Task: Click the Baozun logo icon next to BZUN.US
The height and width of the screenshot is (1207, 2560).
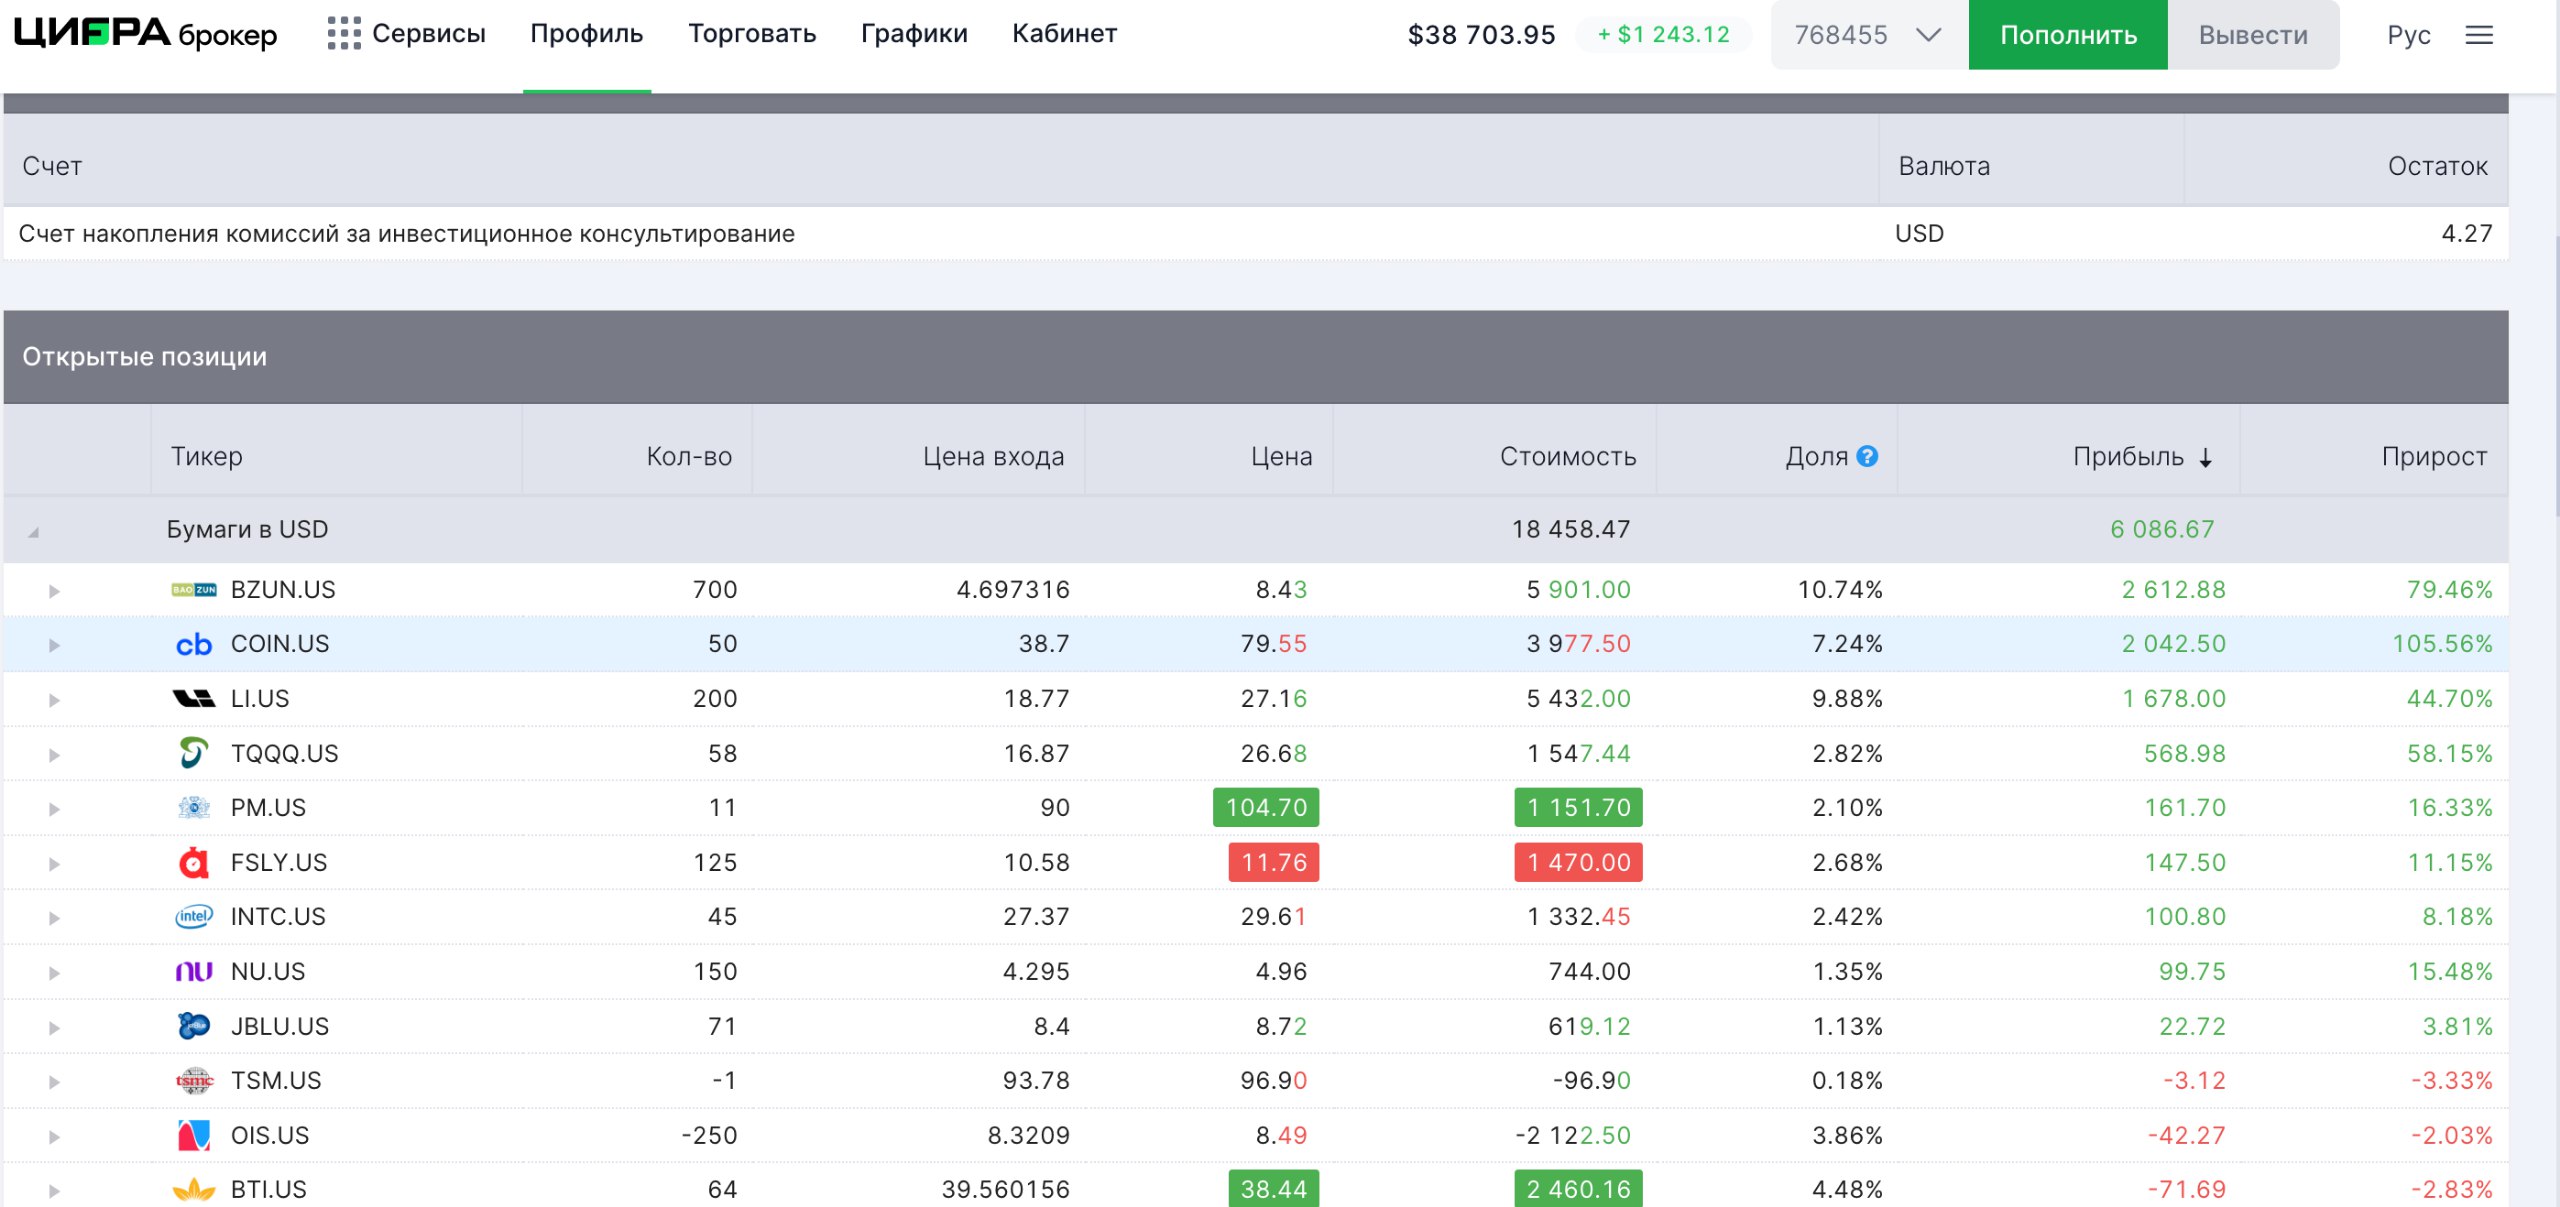Action: point(193,590)
